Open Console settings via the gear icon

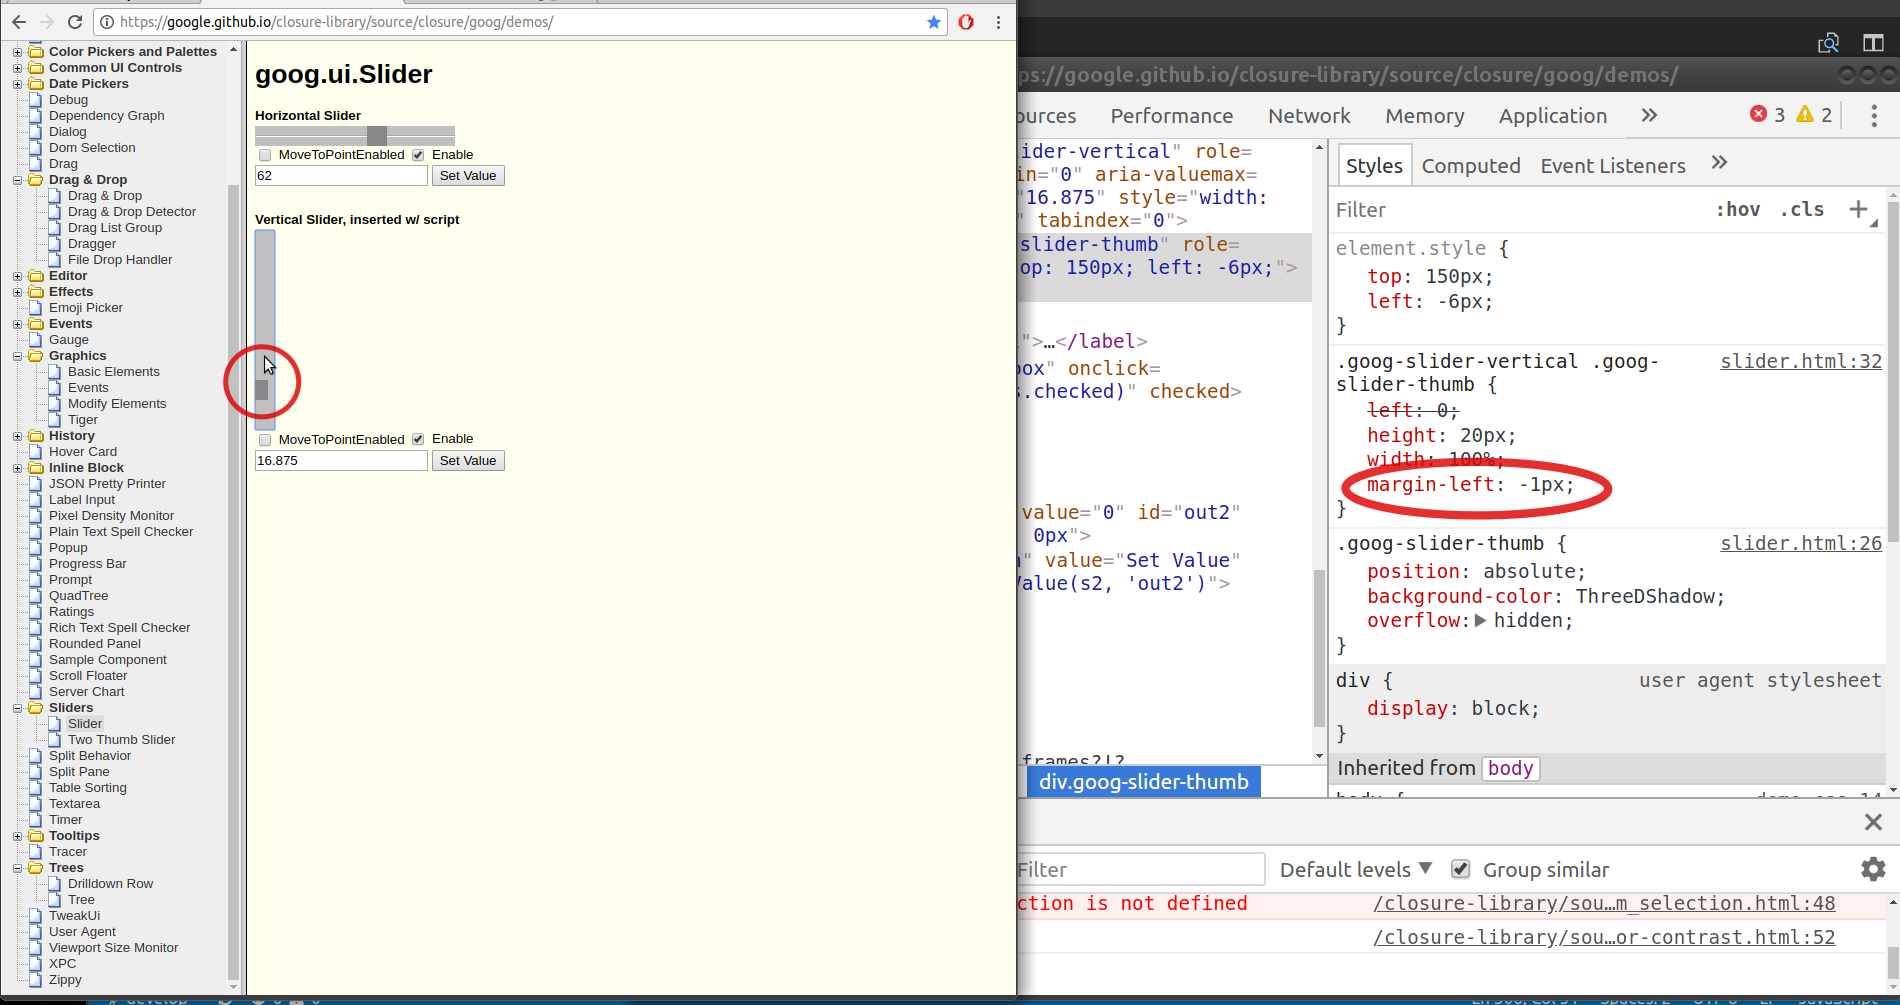pyautogui.click(x=1872, y=869)
